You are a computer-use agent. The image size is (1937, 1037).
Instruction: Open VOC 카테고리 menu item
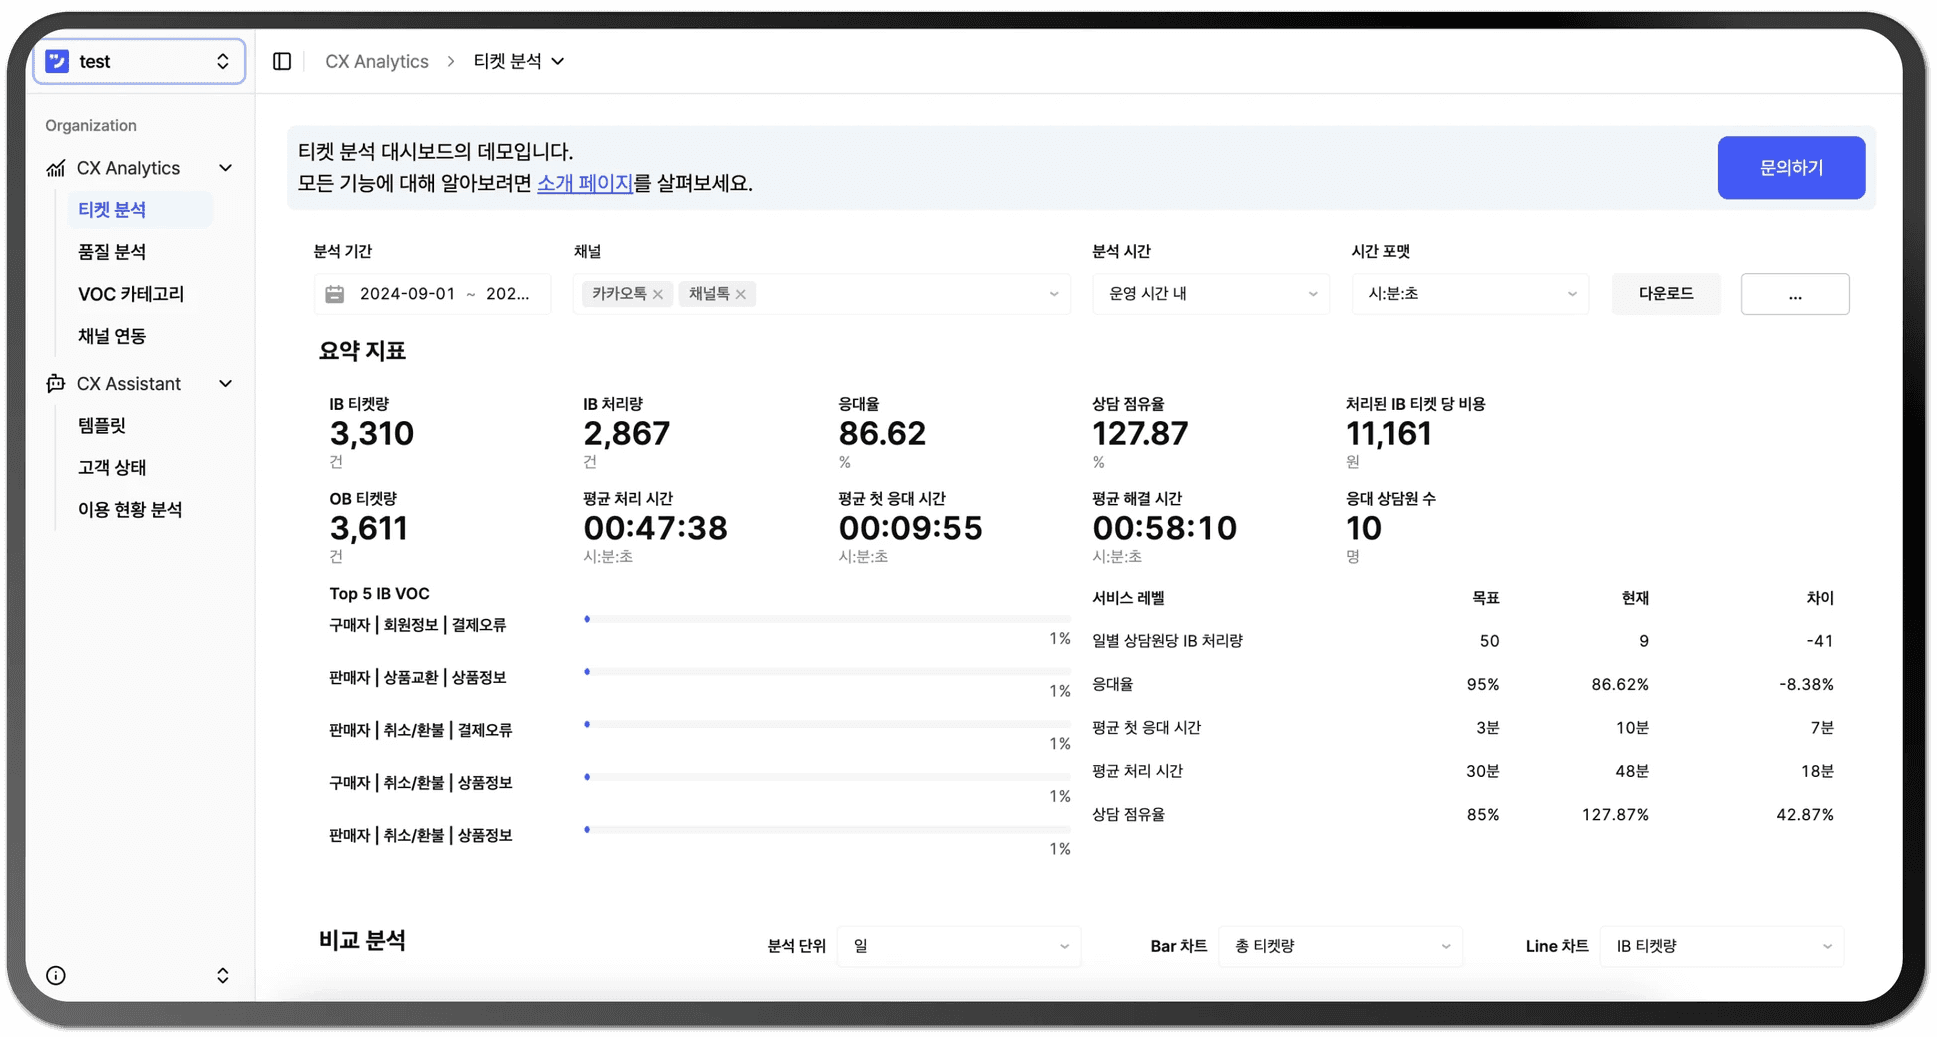[x=131, y=294]
